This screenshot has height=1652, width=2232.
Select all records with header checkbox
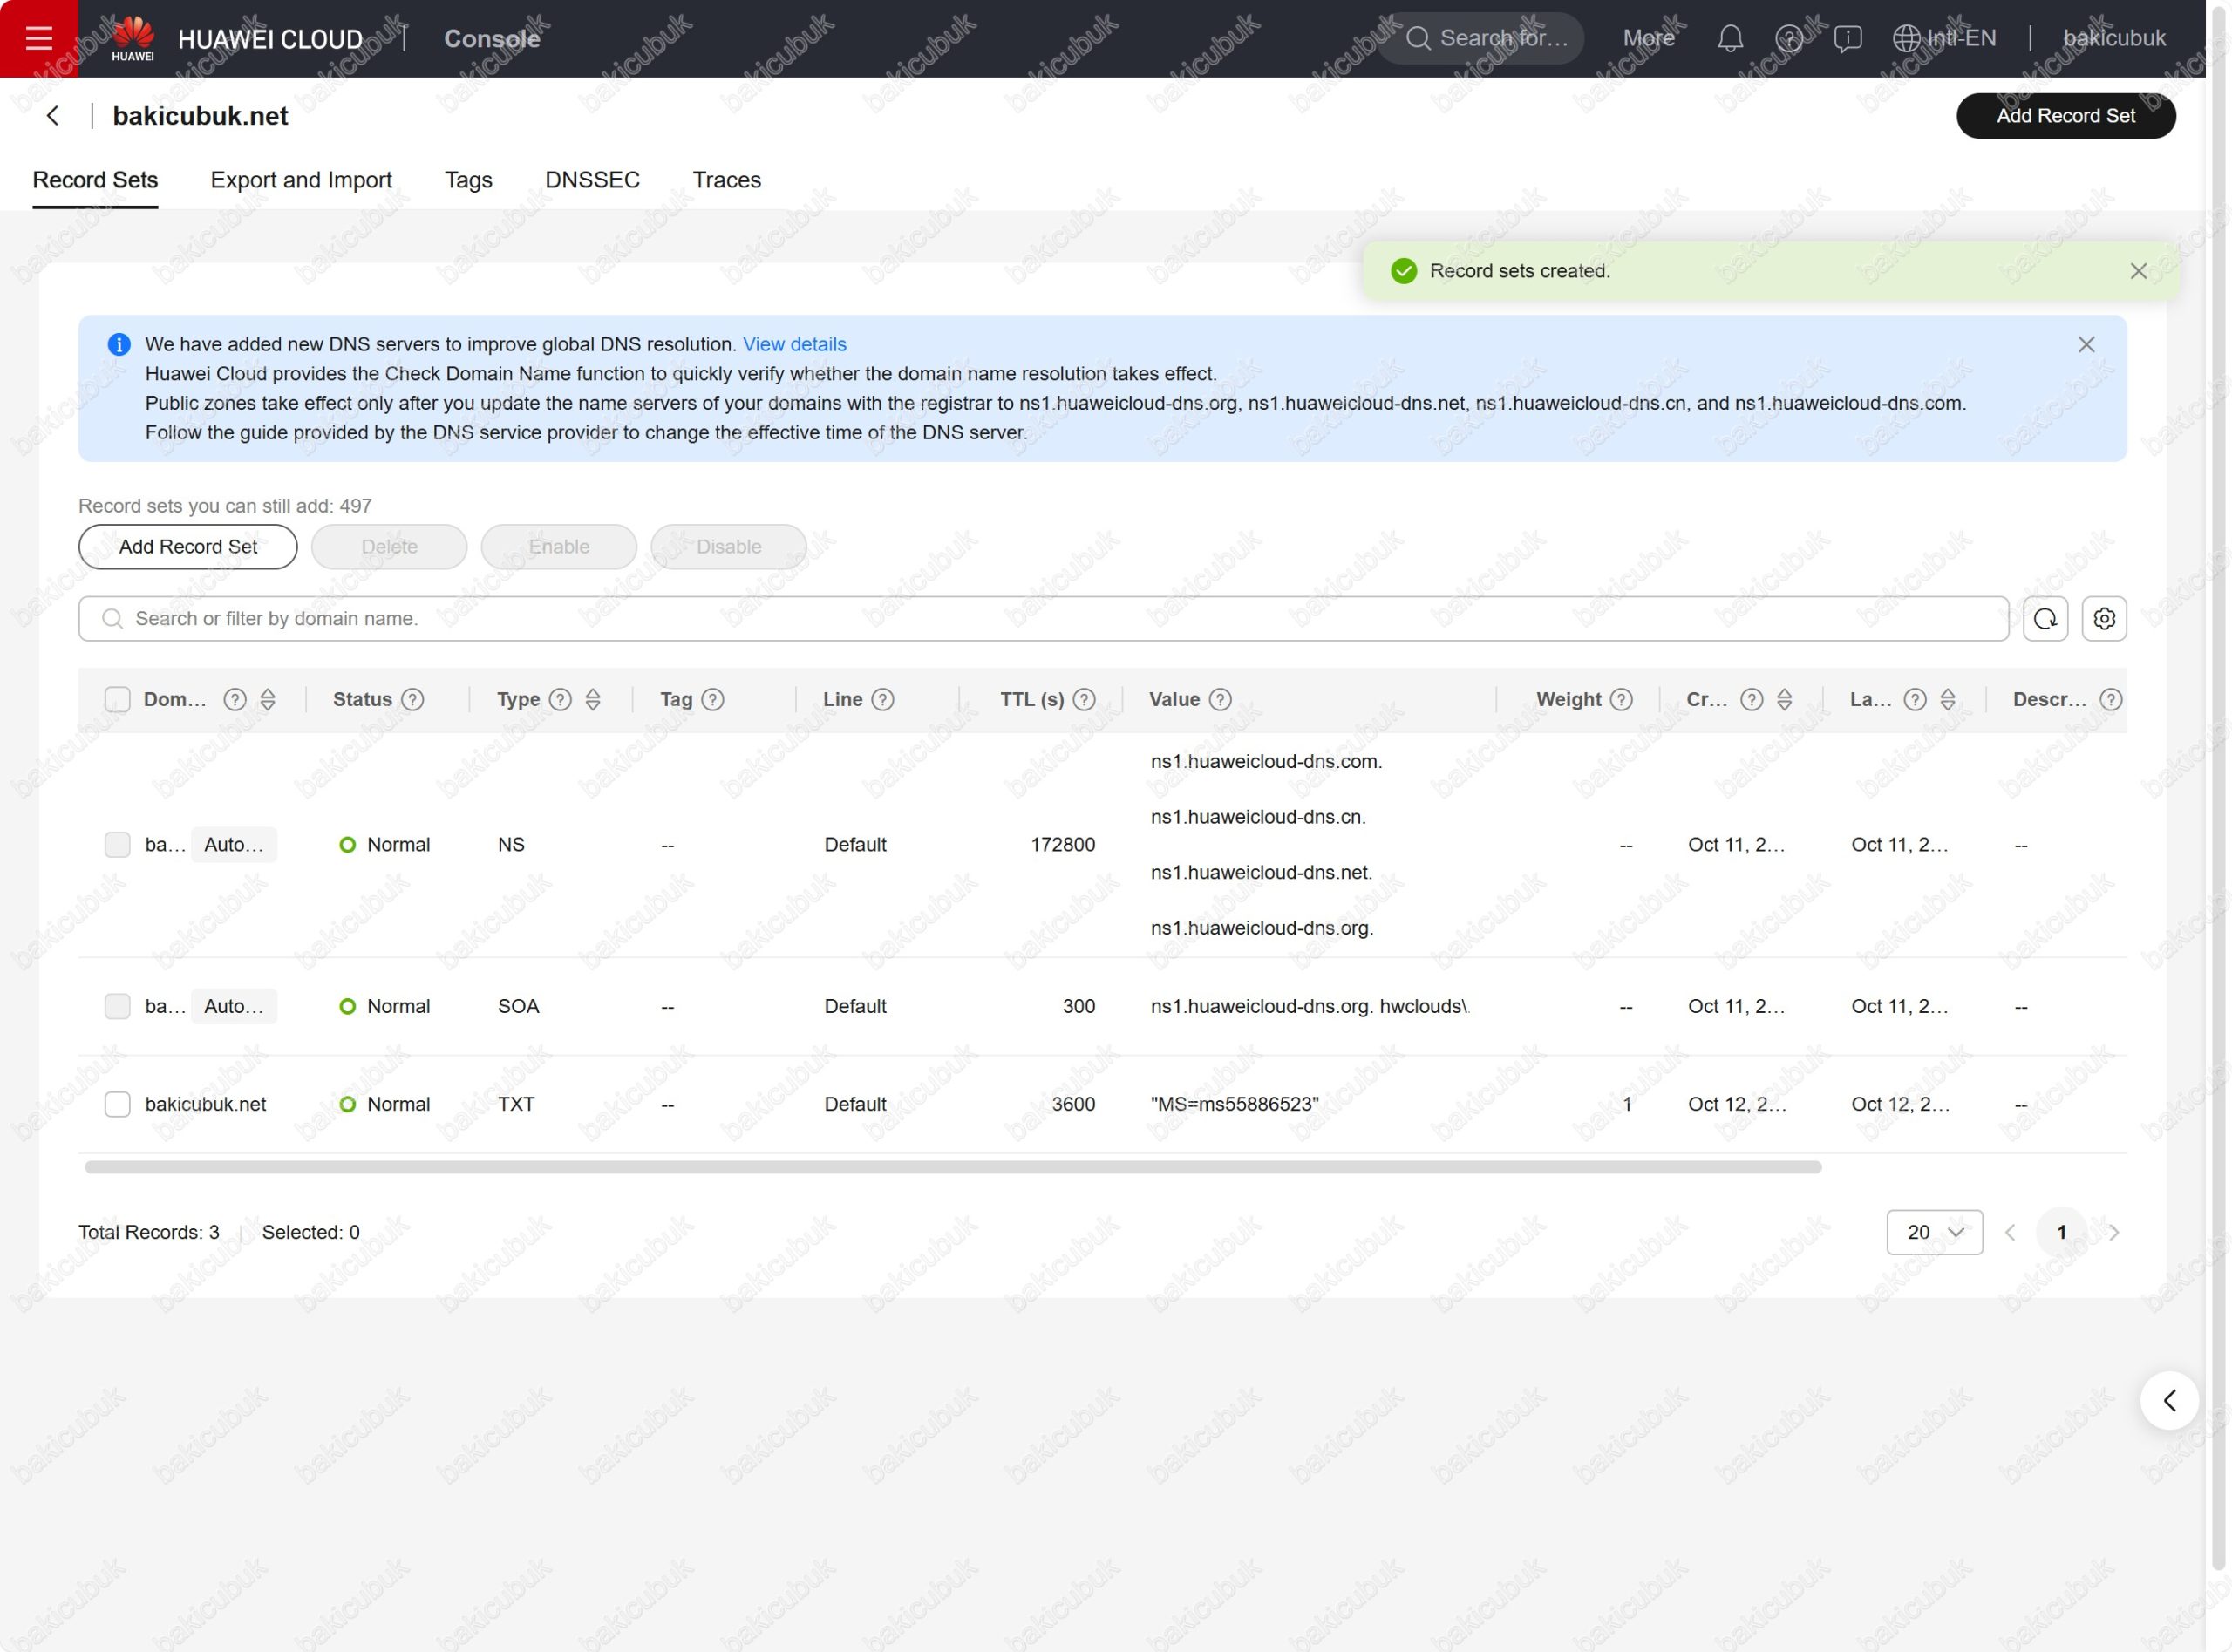point(117,700)
